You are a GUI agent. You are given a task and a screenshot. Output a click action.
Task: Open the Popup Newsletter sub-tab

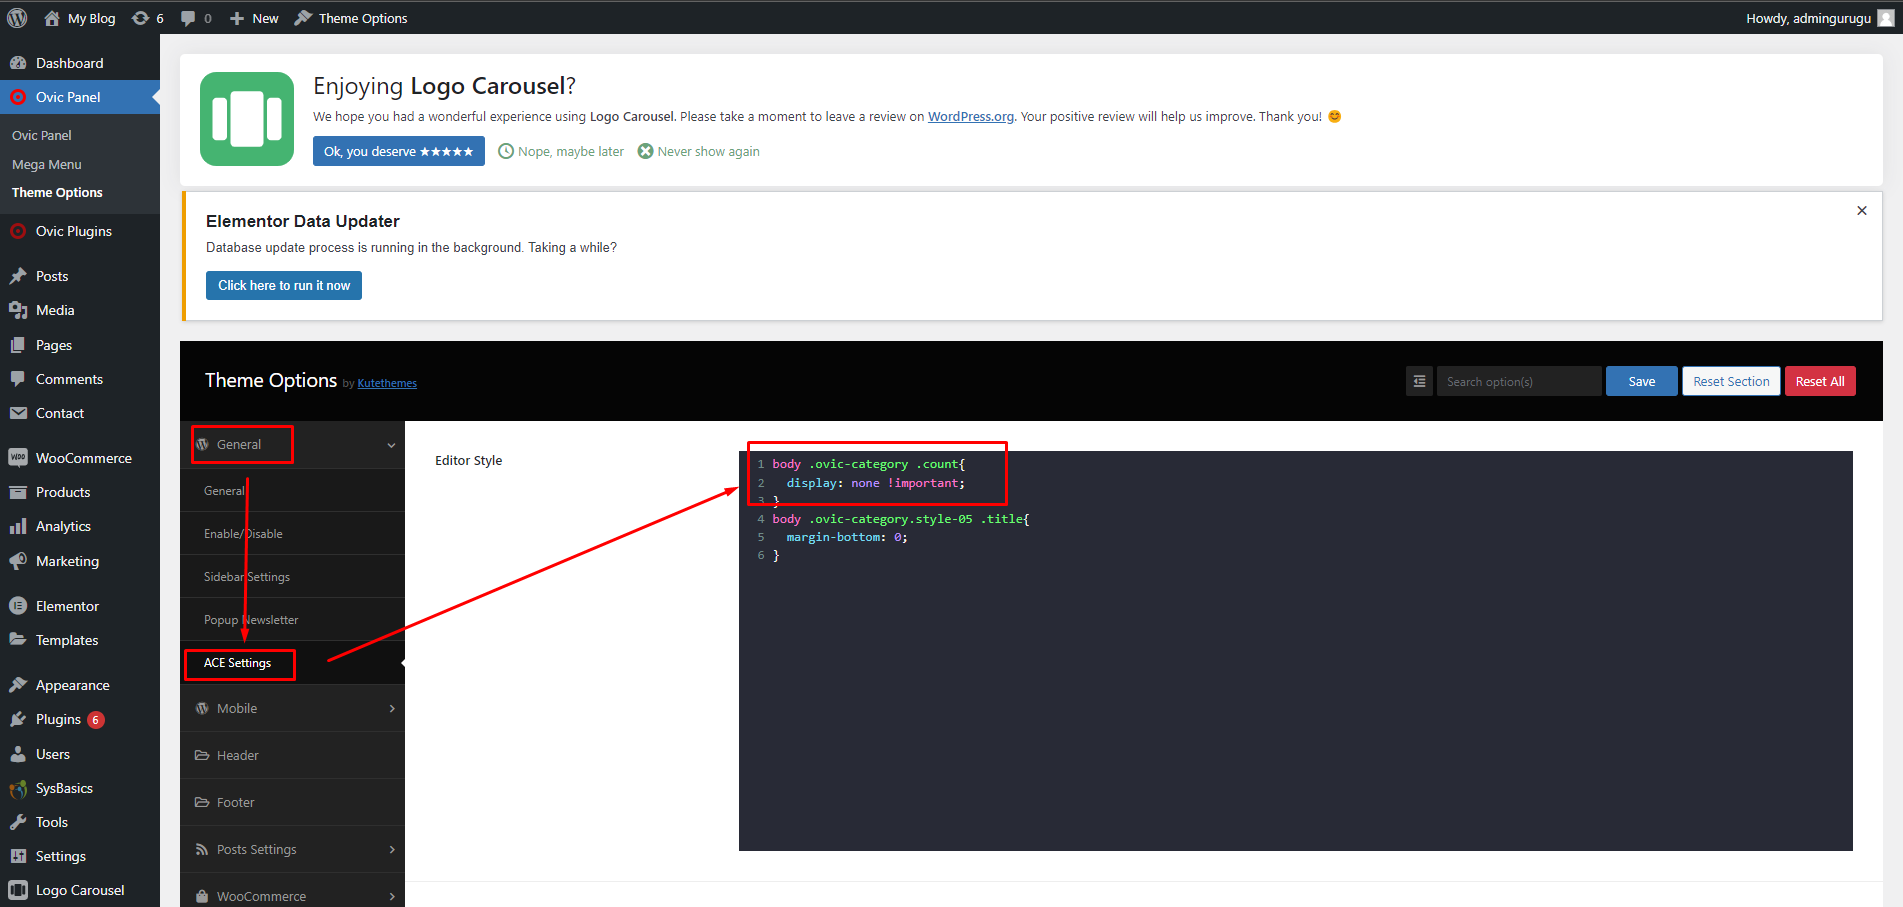[293, 619]
